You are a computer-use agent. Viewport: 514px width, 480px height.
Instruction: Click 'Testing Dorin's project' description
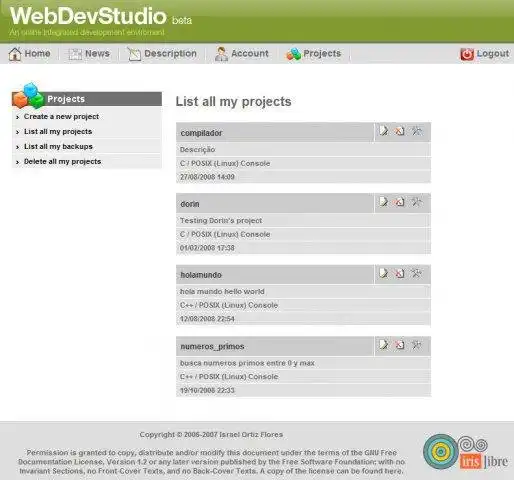[x=221, y=220]
